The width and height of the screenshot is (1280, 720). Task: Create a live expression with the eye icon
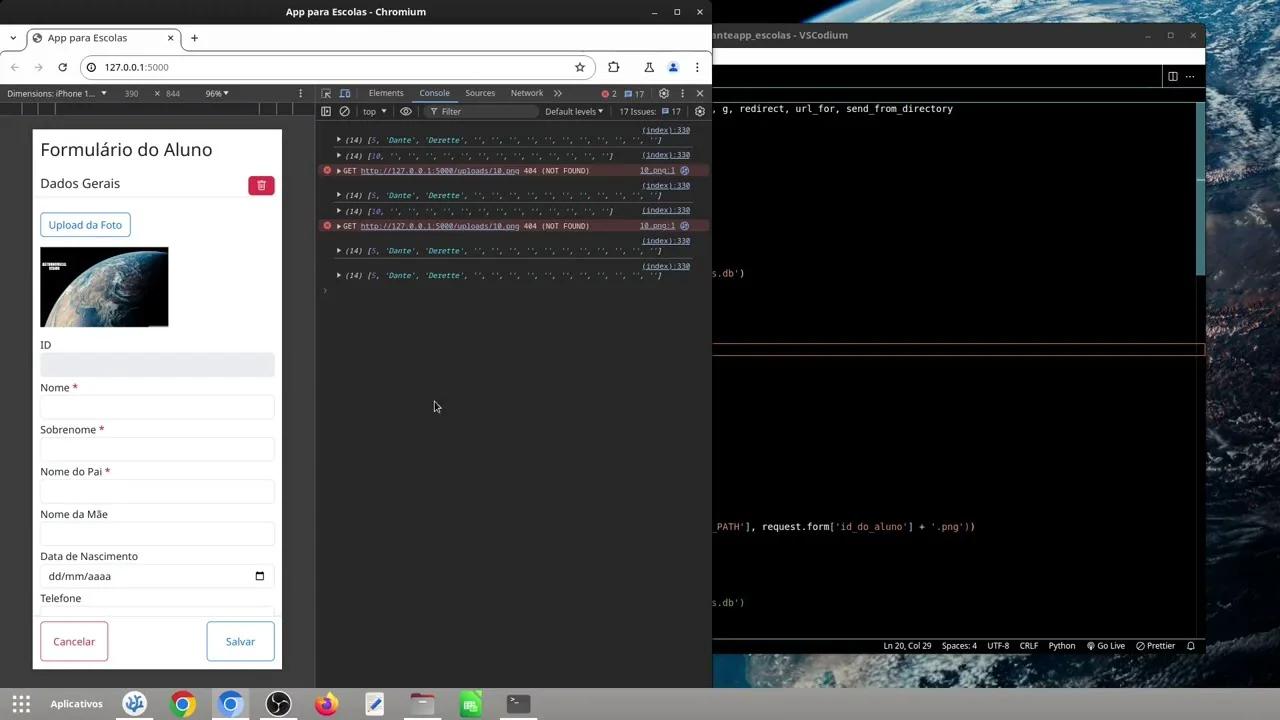pos(405,111)
